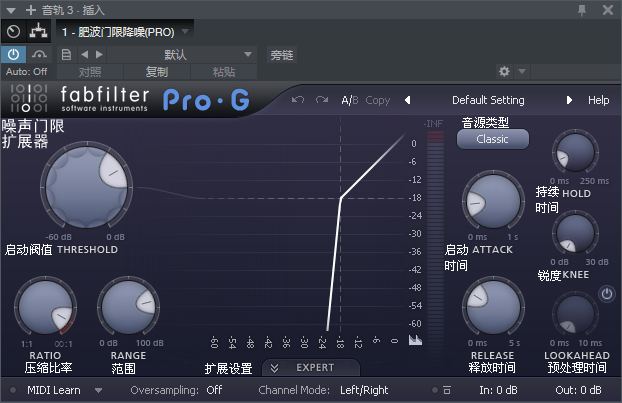Click Attack knob
Viewport: 622px width, 403px height.
tap(493, 201)
